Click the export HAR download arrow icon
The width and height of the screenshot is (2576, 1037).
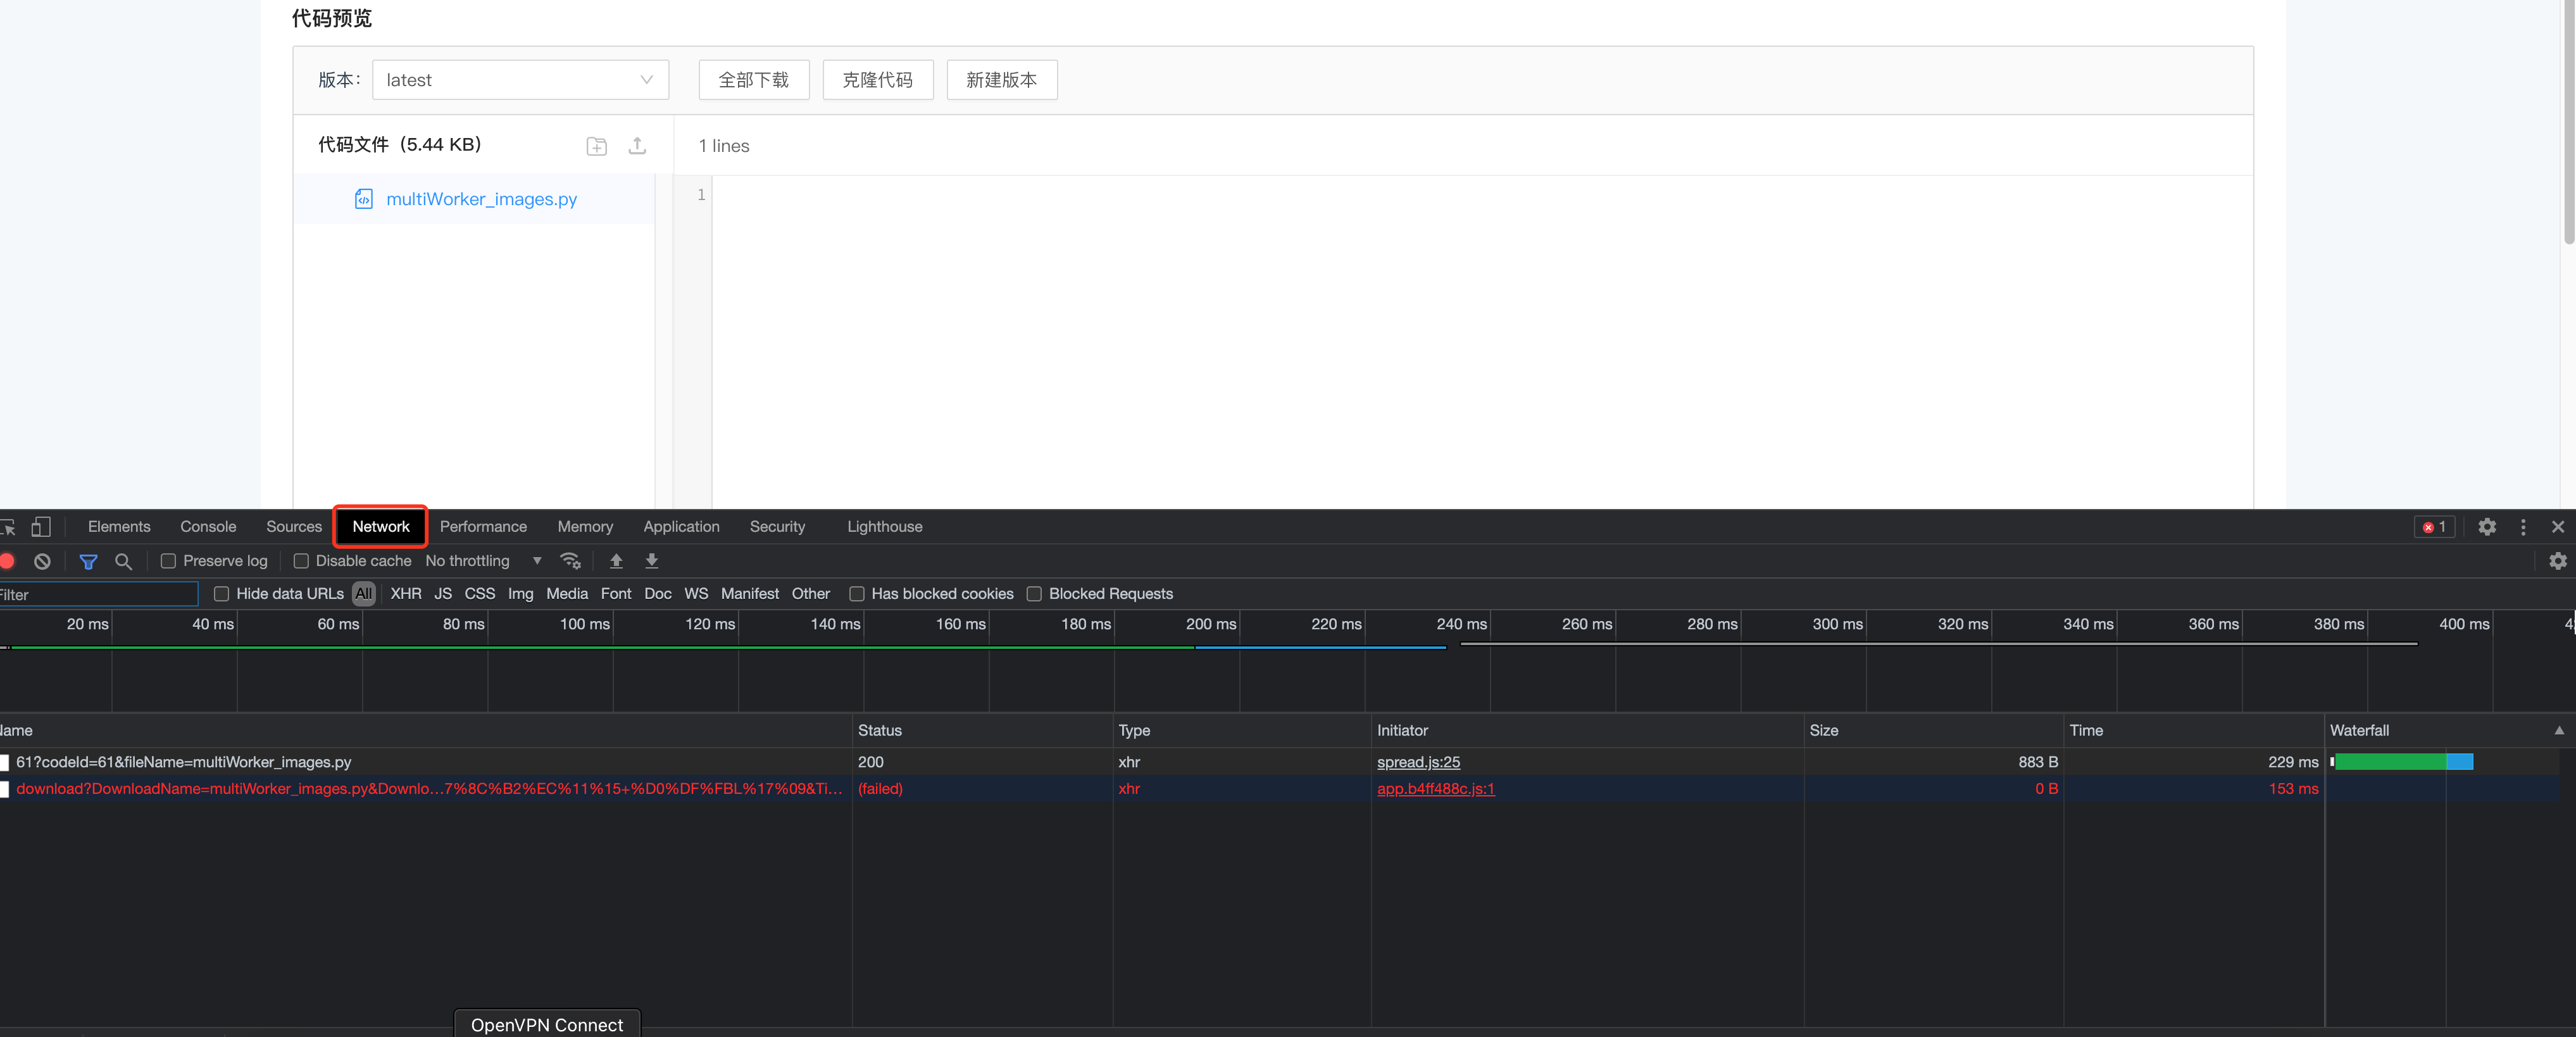(652, 561)
